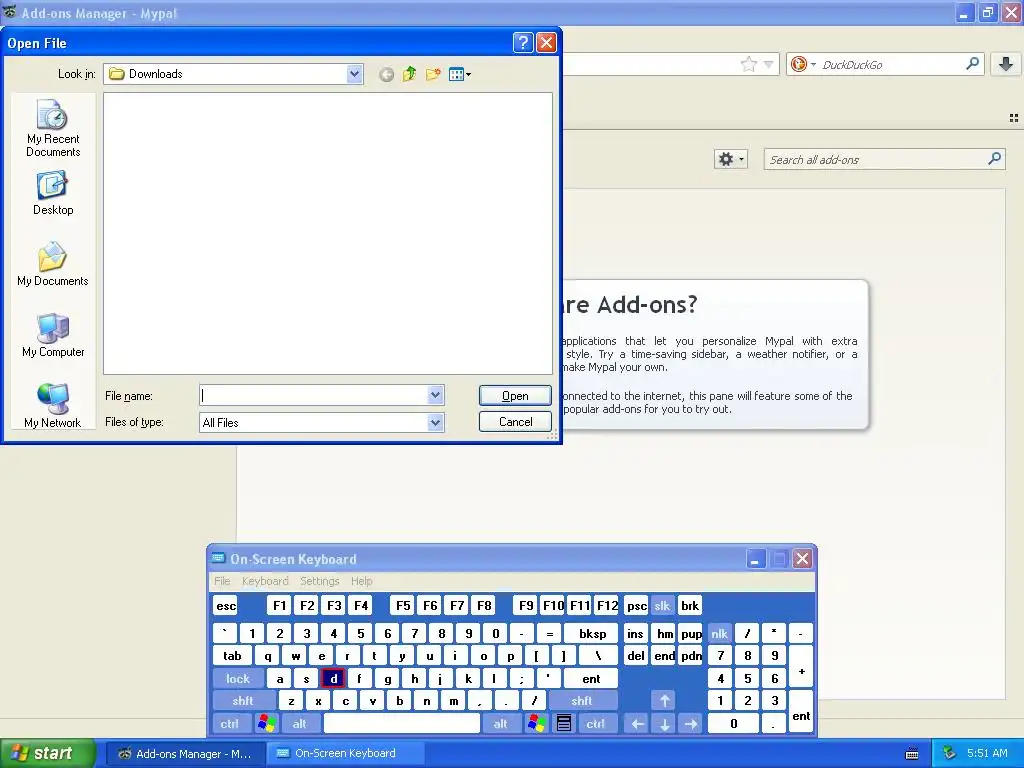Click the bookmark star in Mypal toolbar

748,64
